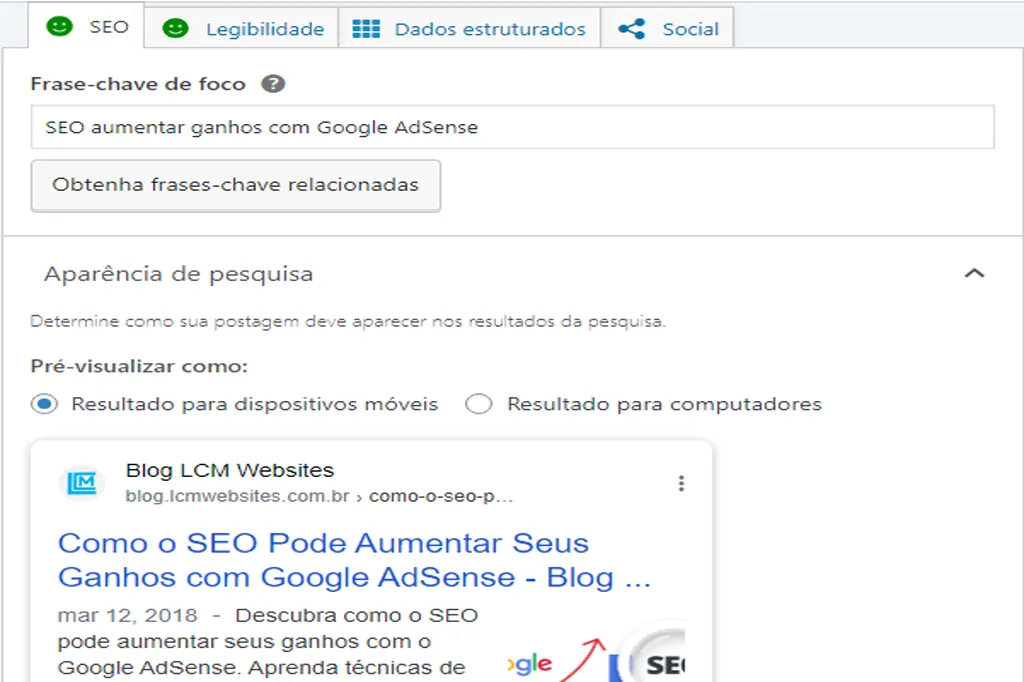
Task: Collapse the Aparência de pesquisa section
Action: click(974, 273)
